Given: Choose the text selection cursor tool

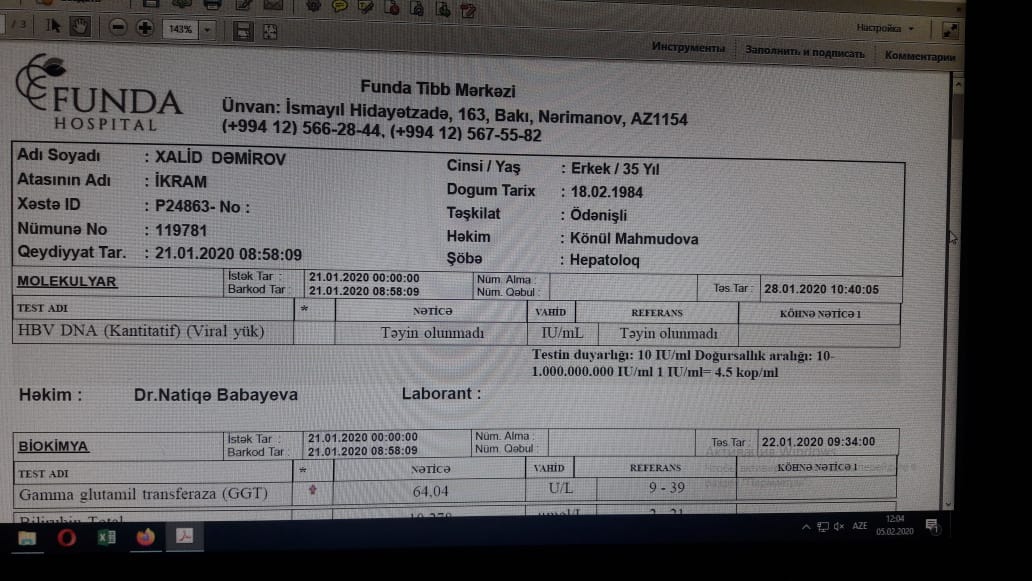Looking at the screenshot, I should (54, 27).
